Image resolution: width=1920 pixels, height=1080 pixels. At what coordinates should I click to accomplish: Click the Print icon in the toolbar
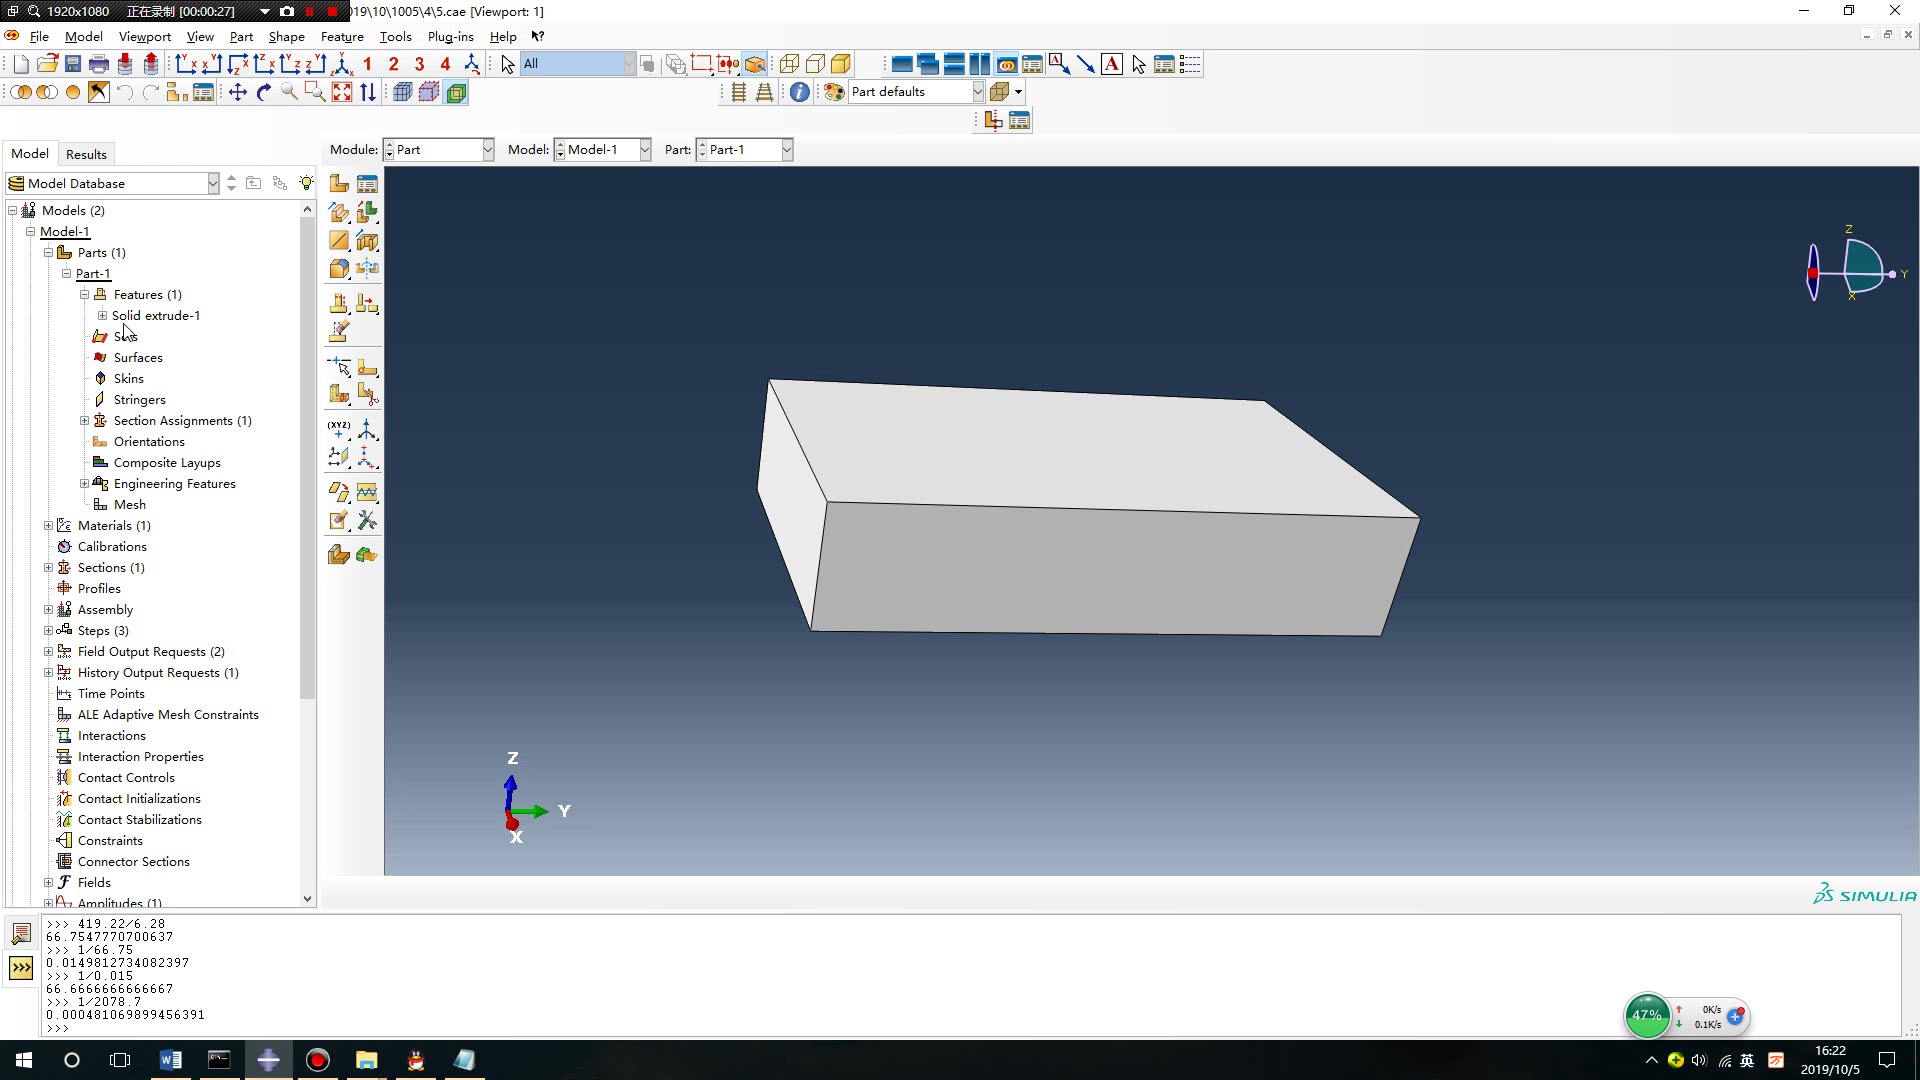coord(99,64)
